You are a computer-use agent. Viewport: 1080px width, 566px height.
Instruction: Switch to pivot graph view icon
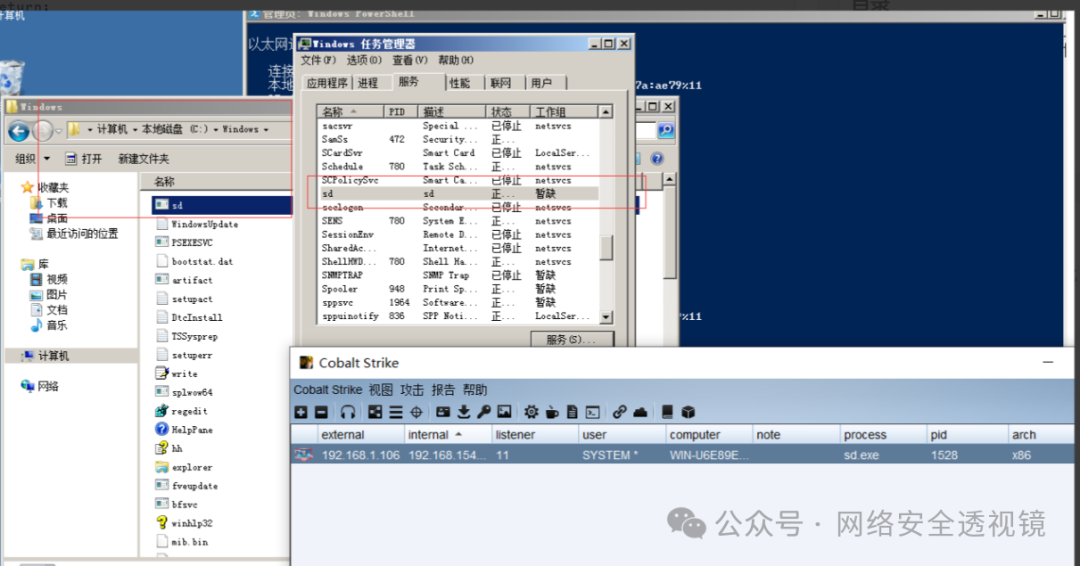coord(375,412)
